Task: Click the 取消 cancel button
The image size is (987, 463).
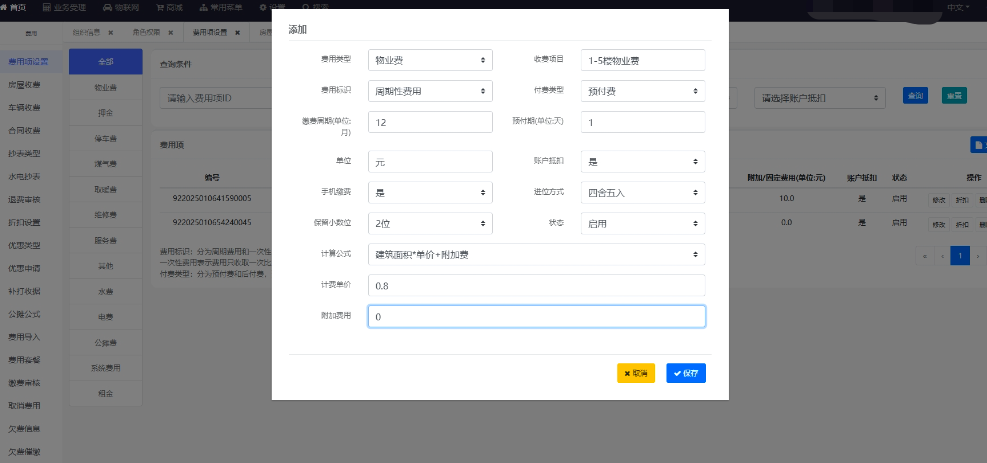Action: coord(636,373)
